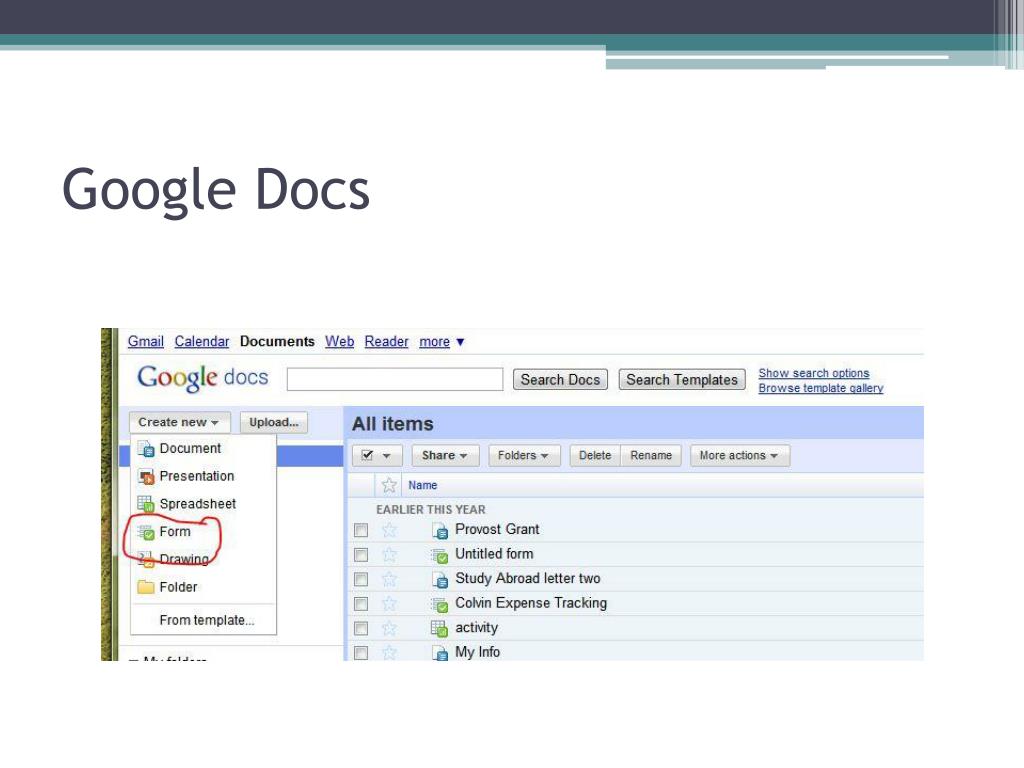
Task: Open the Web link
Action: coord(340,342)
